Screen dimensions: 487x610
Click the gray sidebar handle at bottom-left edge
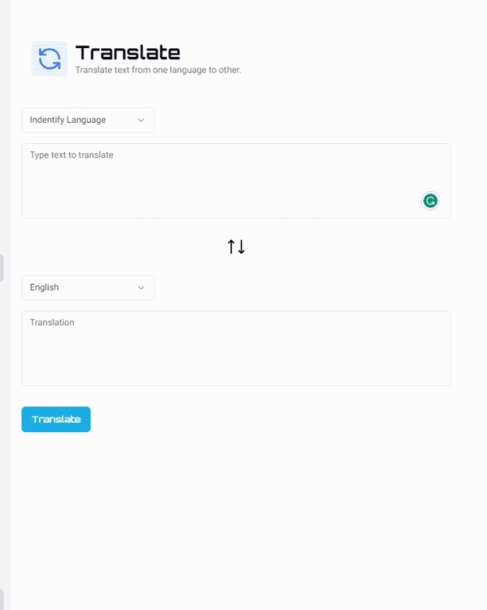[x=2, y=599]
